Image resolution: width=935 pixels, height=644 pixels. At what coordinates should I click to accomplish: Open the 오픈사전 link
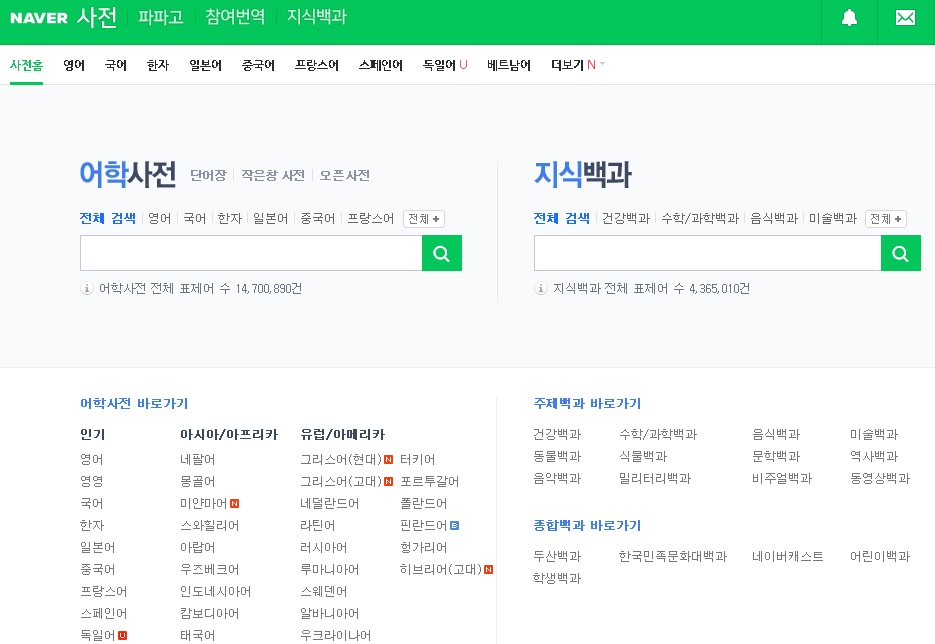345,173
